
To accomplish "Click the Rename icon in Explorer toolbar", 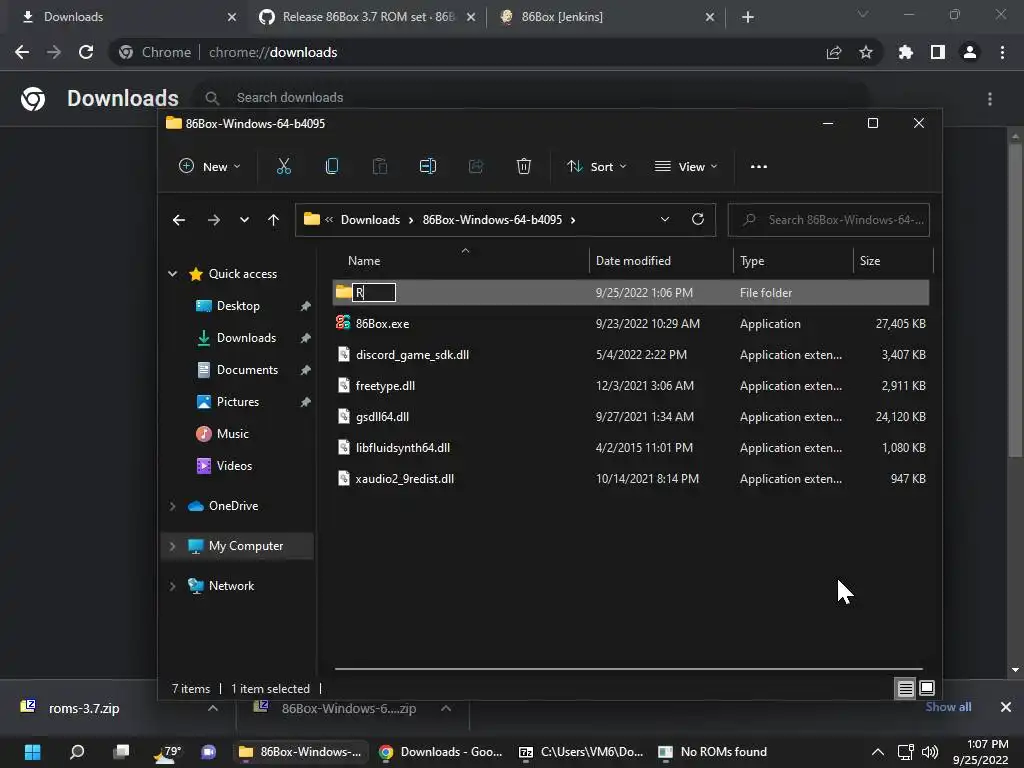I will click(x=428, y=167).
